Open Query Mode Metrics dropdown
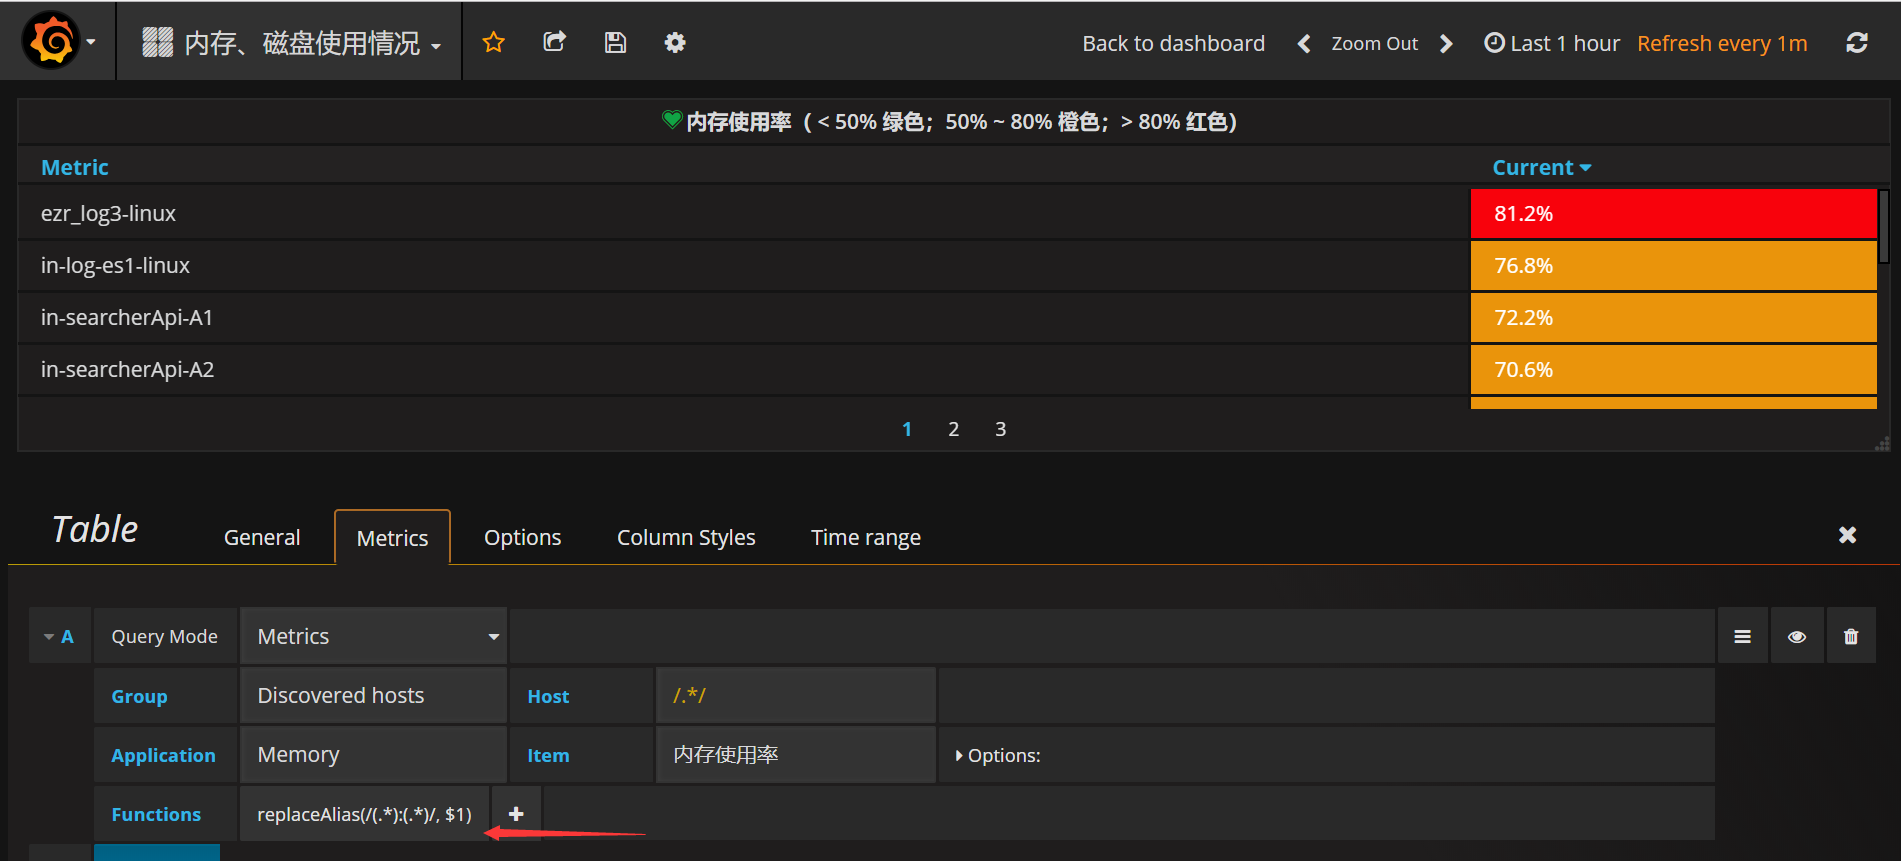 click(374, 636)
